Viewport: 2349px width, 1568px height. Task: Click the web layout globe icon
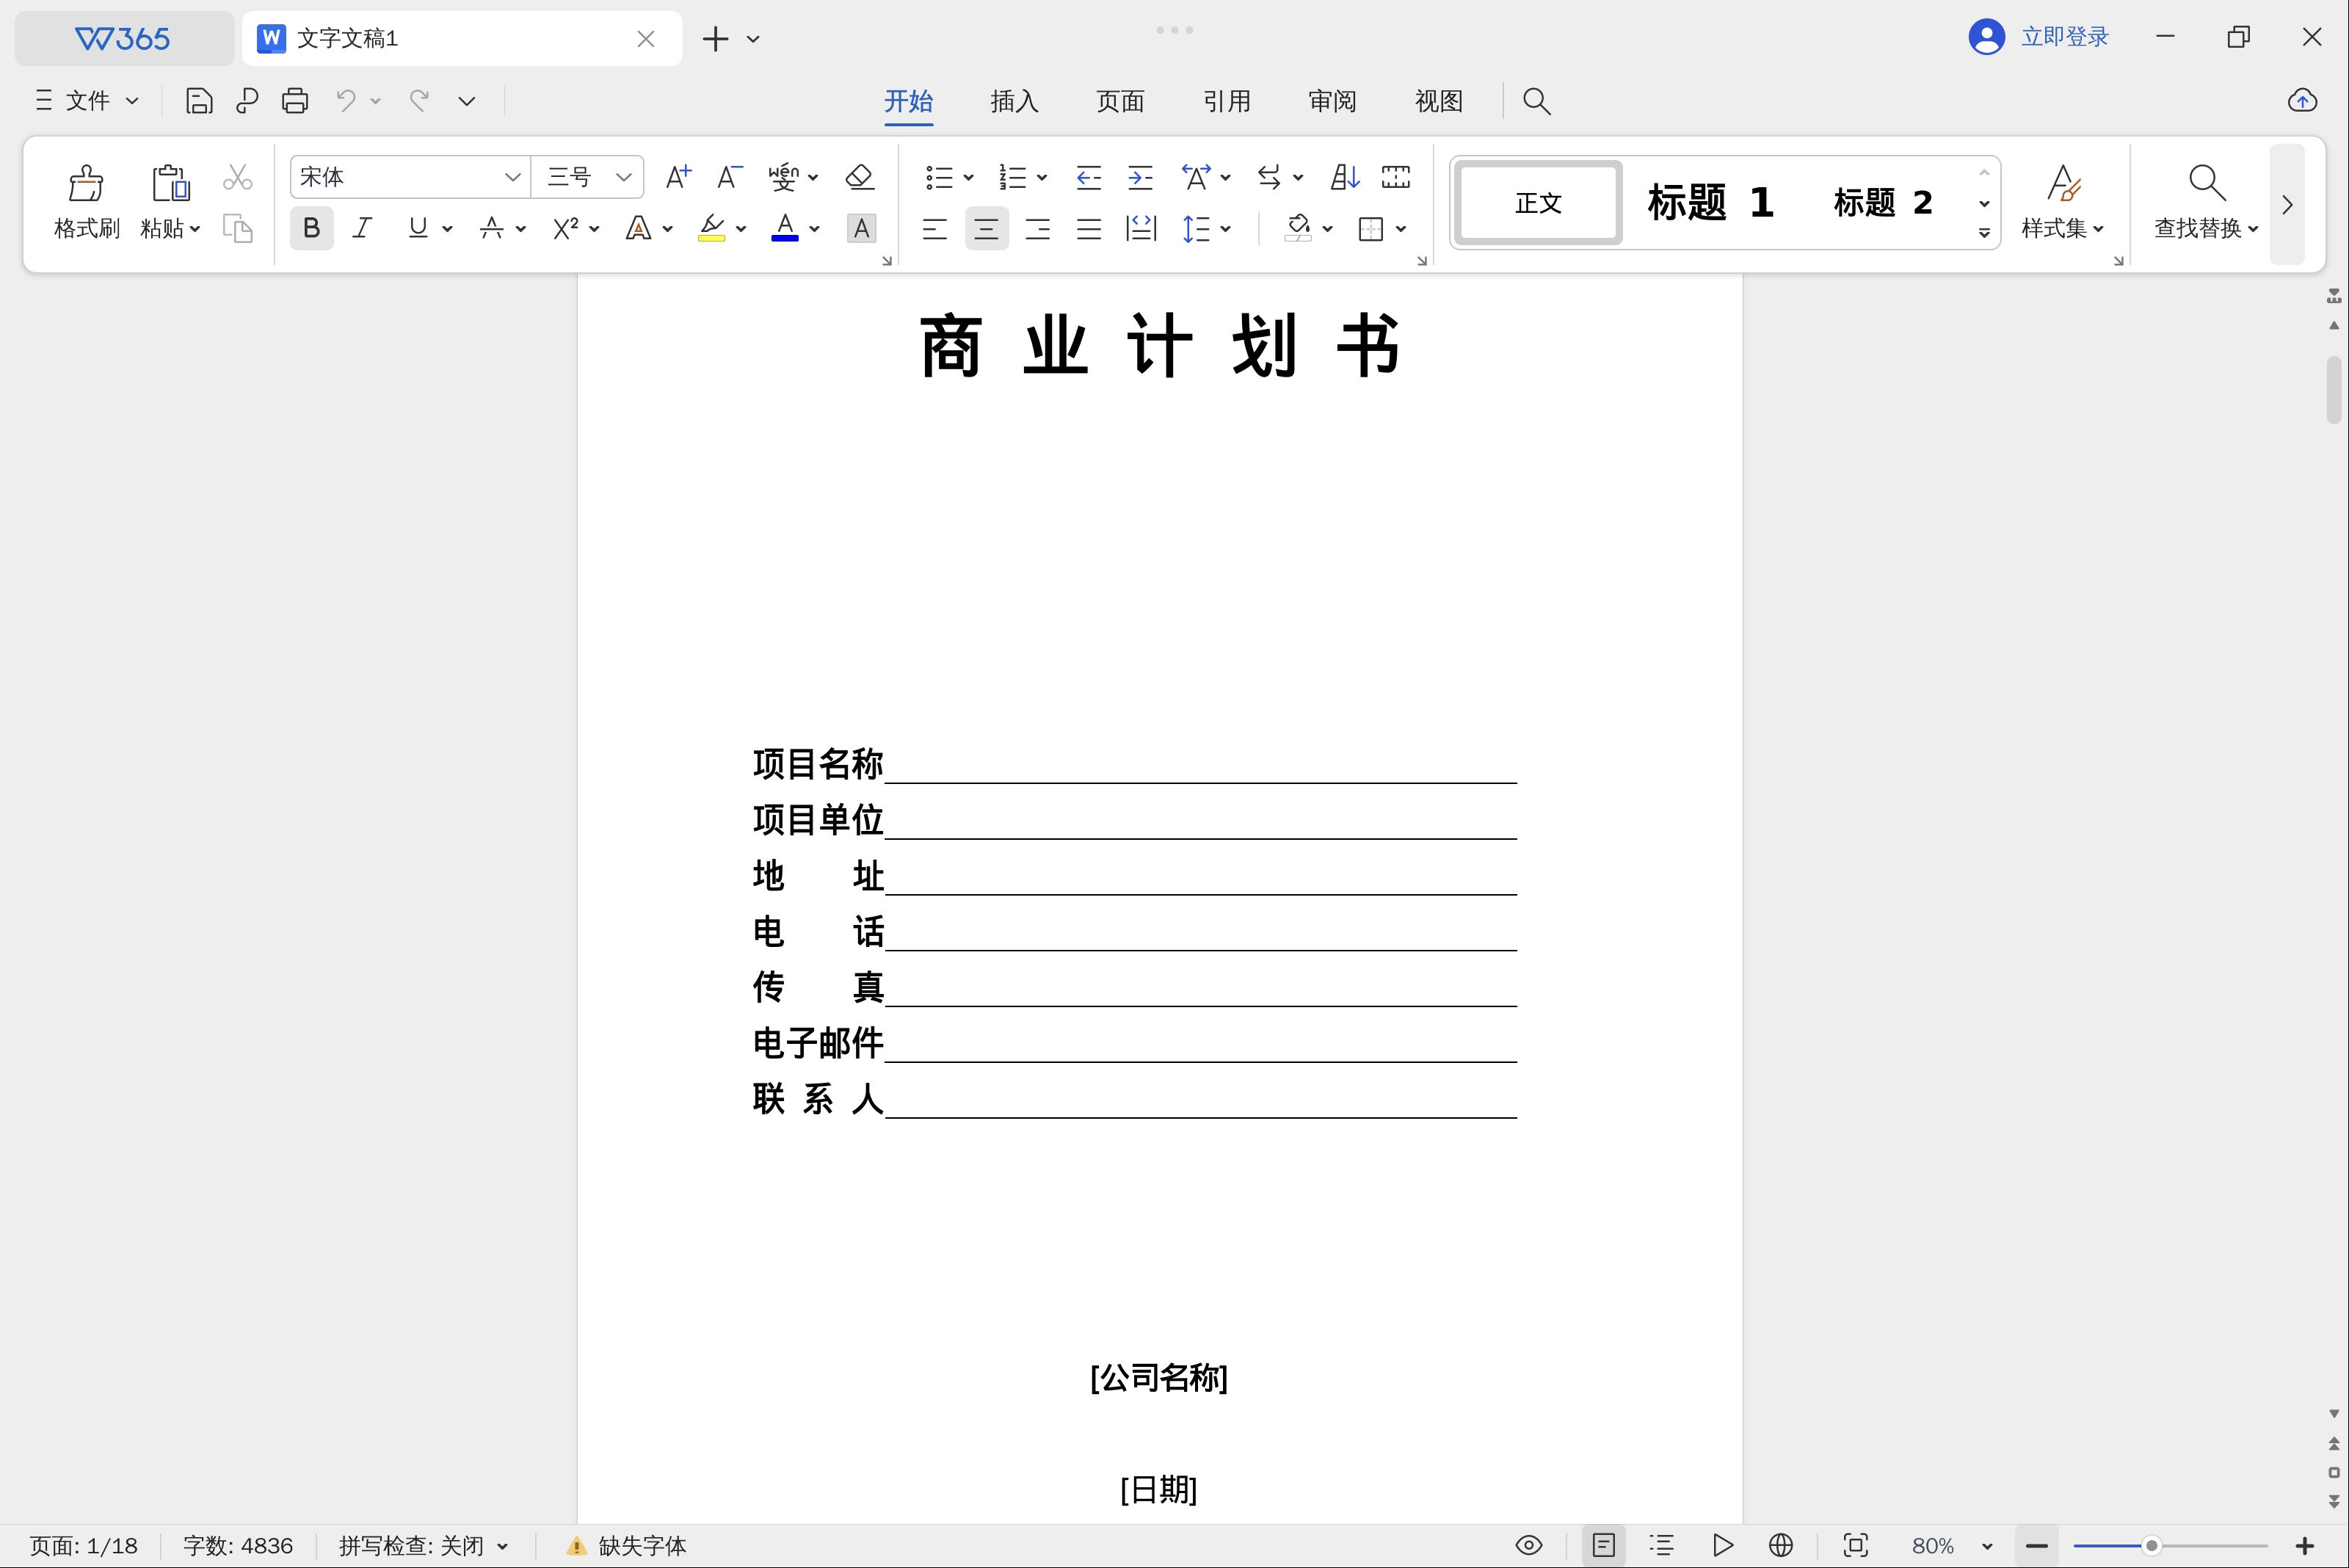pos(1781,1545)
